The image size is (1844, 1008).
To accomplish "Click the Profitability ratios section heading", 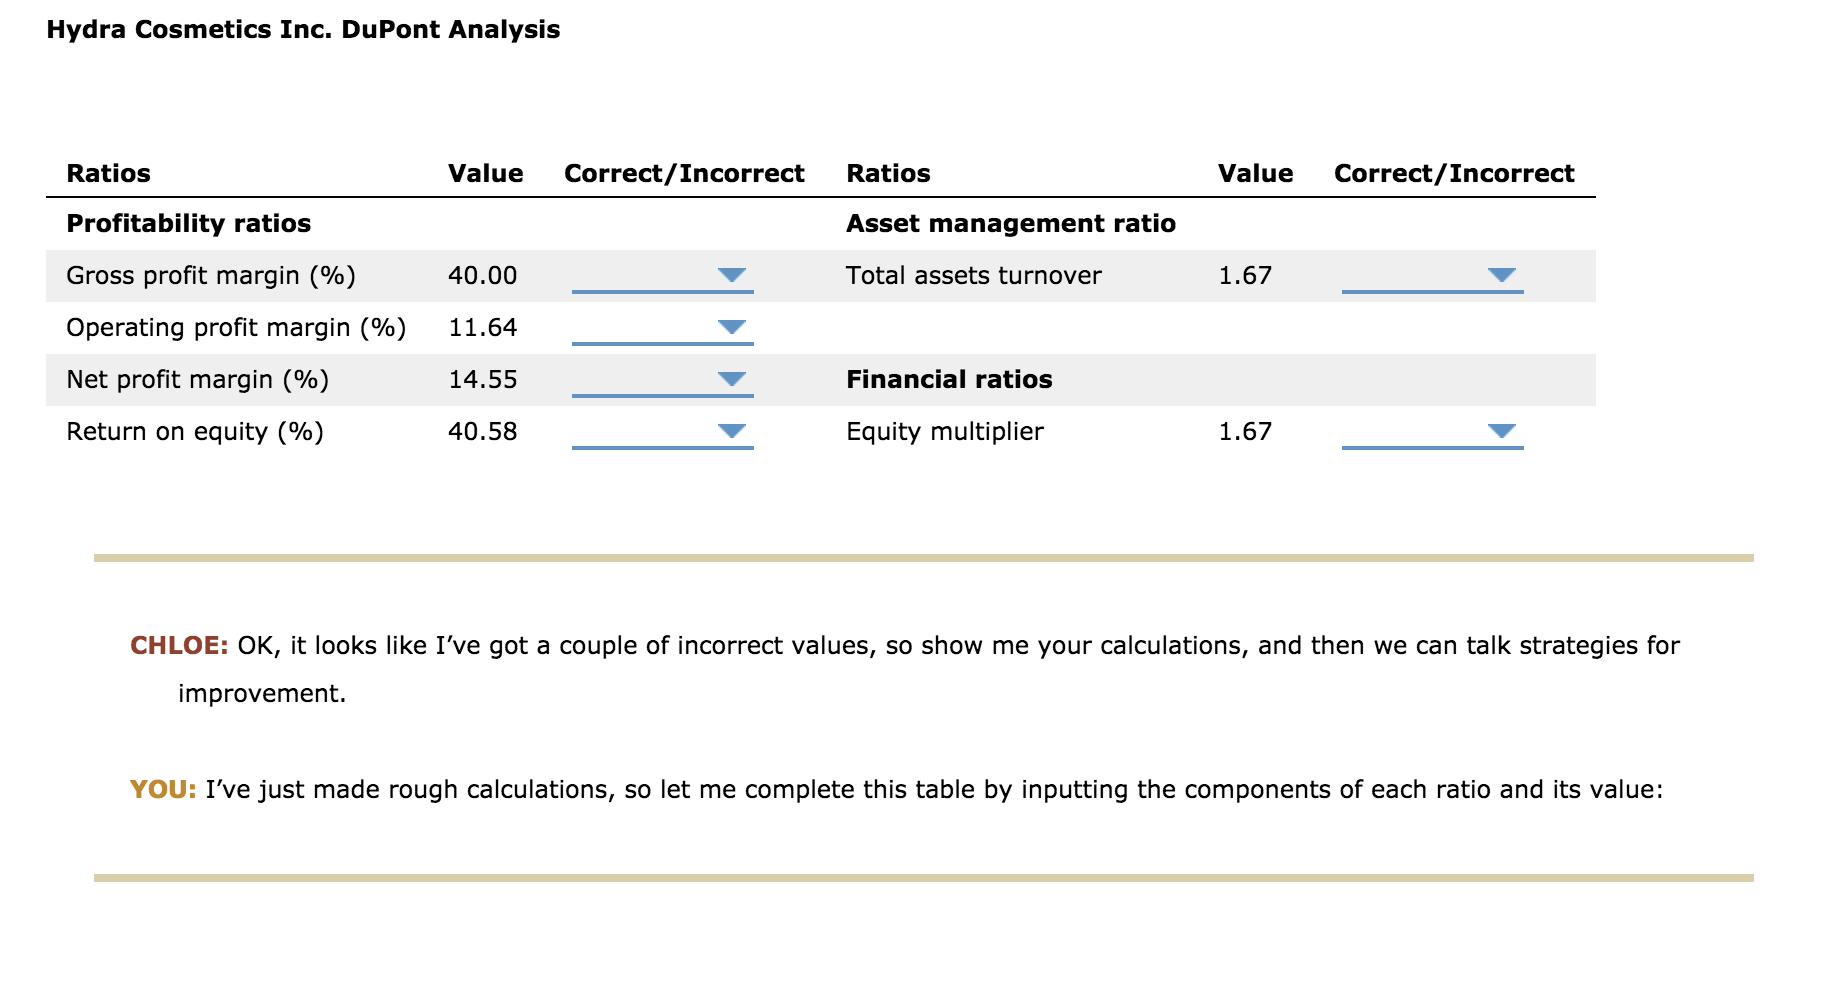I will pos(188,223).
